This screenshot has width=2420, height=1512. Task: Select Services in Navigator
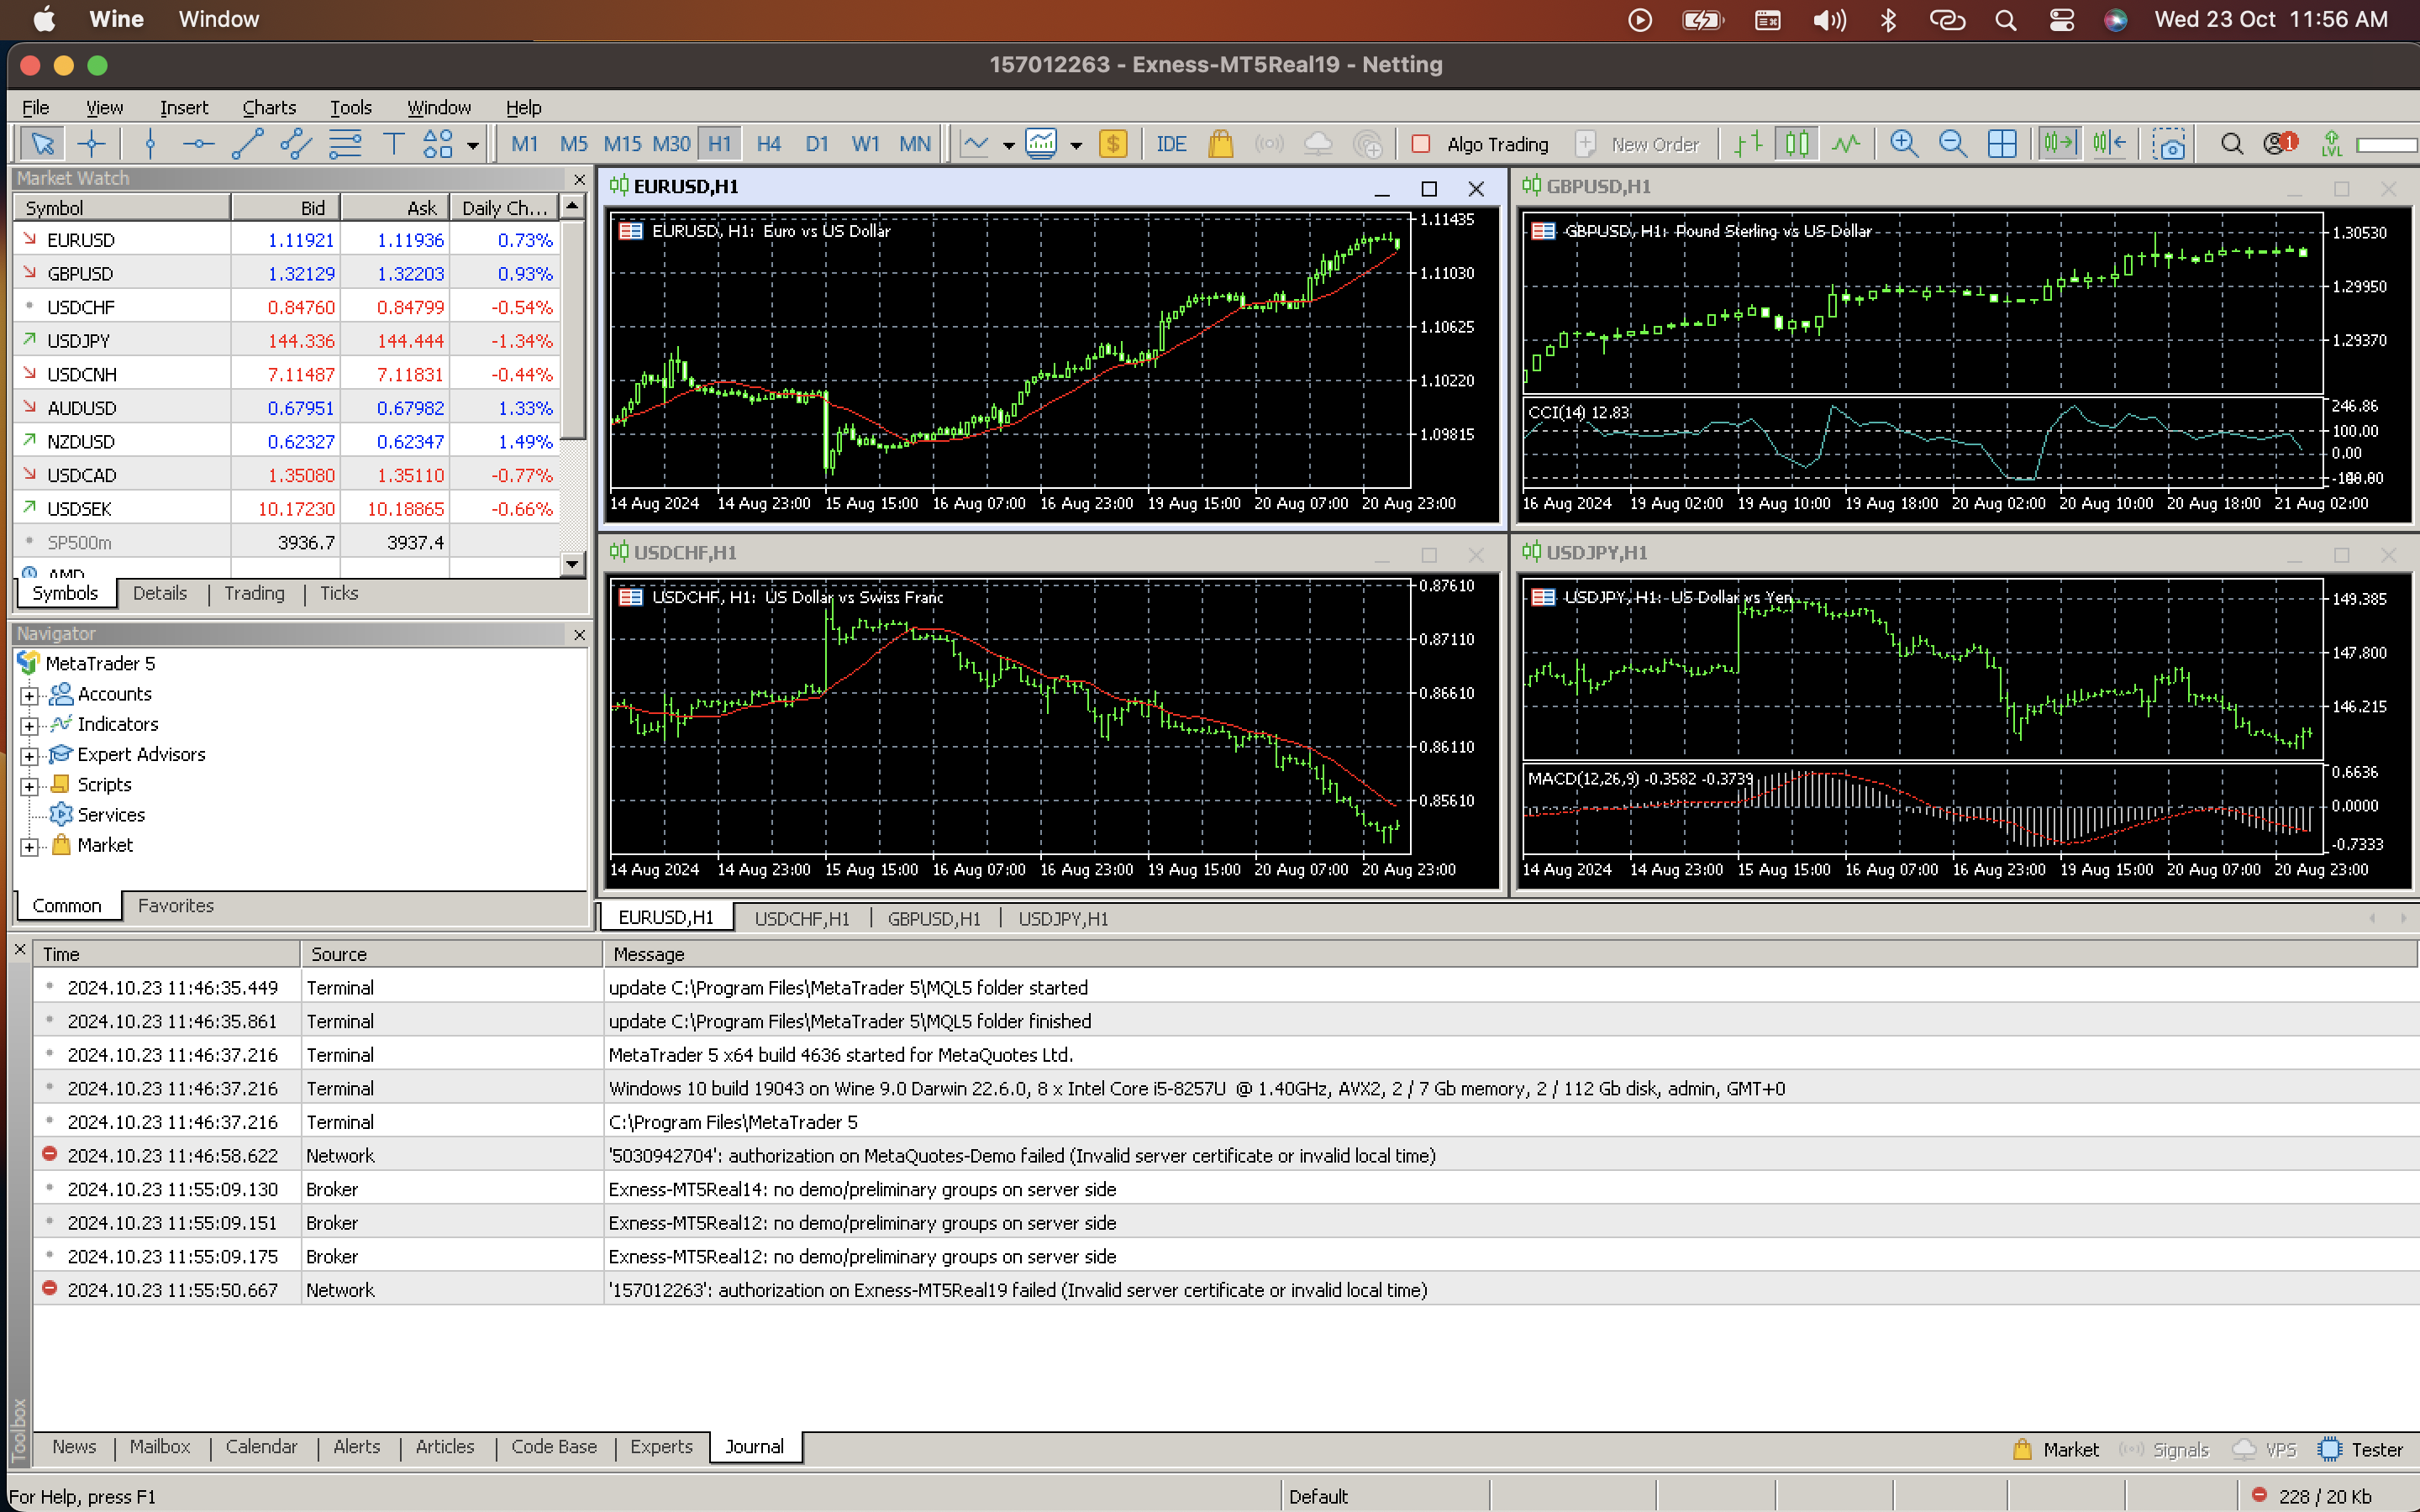click(111, 815)
